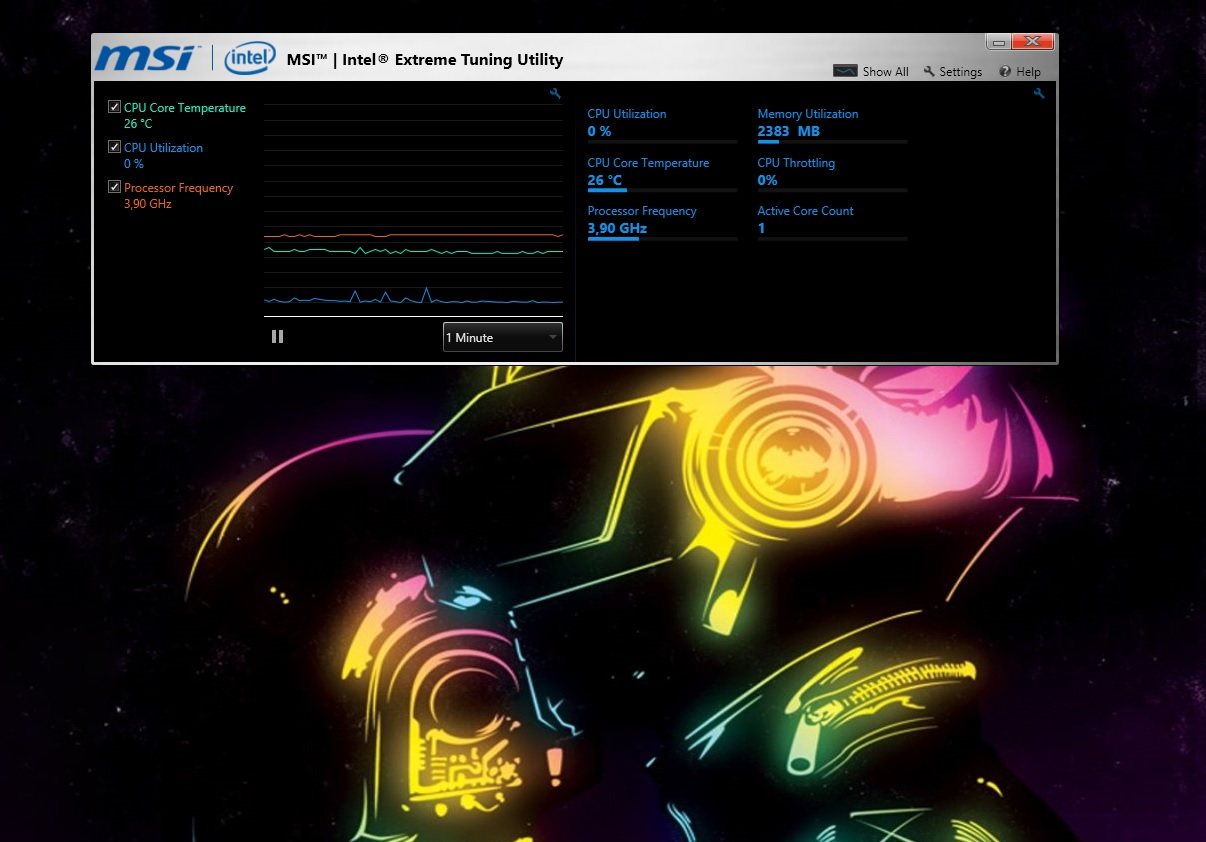
Task: Open Settings from the header
Action: [953, 72]
